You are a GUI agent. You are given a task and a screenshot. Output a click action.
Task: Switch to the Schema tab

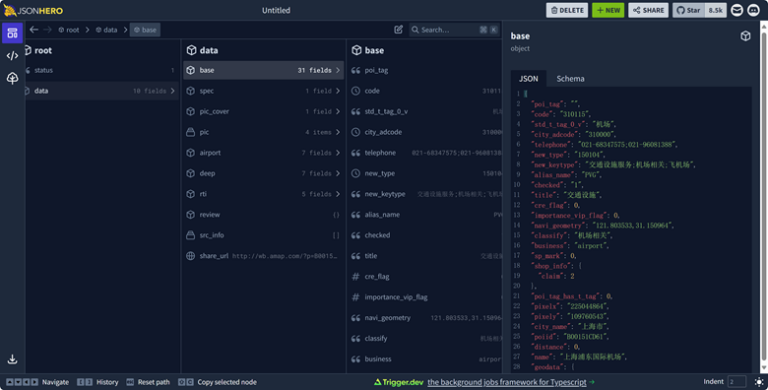coord(570,78)
